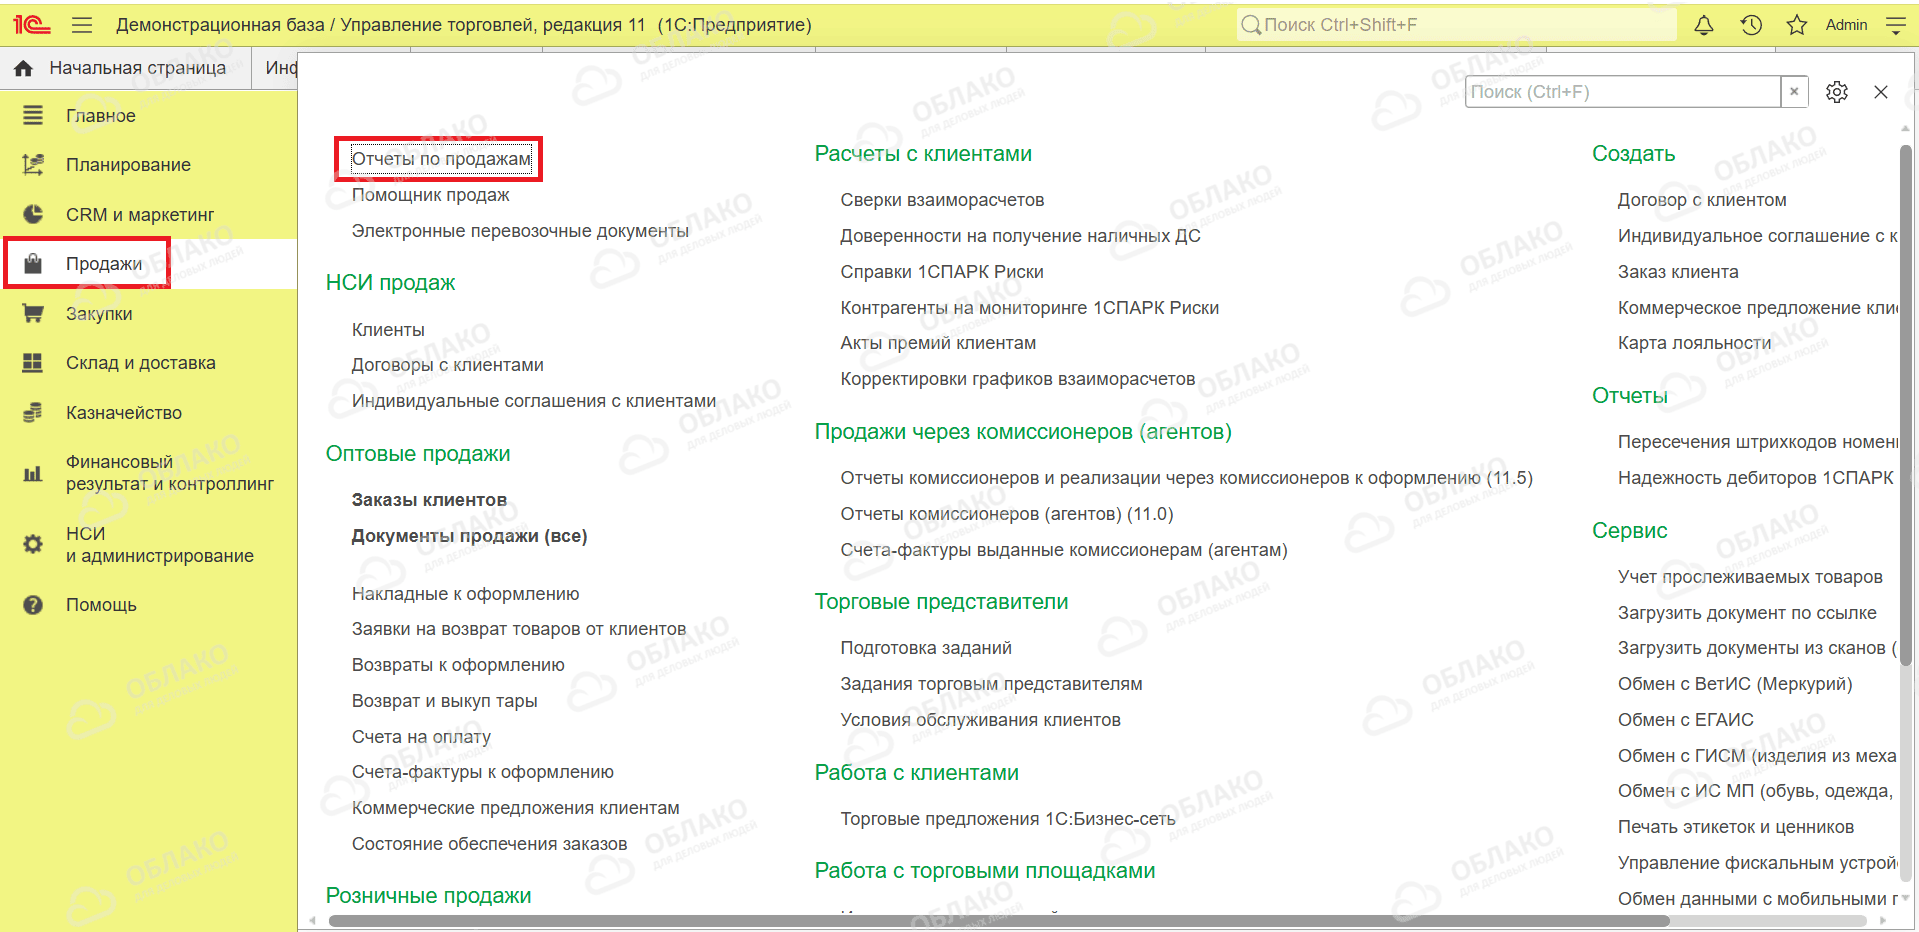Screen dimensions: 1919x932
Task: Click the Admin user name
Action: click(x=1846, y=25)
